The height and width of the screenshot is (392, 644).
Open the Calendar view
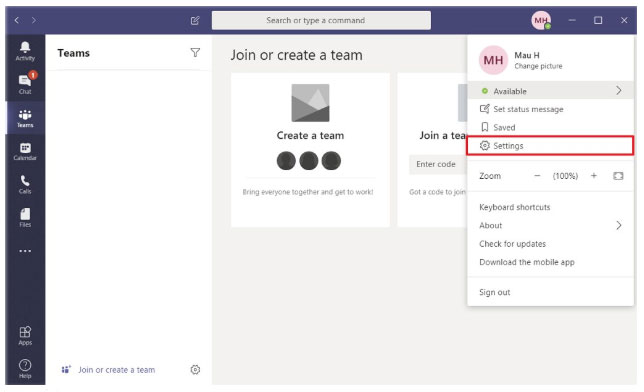tap(25, 151)
